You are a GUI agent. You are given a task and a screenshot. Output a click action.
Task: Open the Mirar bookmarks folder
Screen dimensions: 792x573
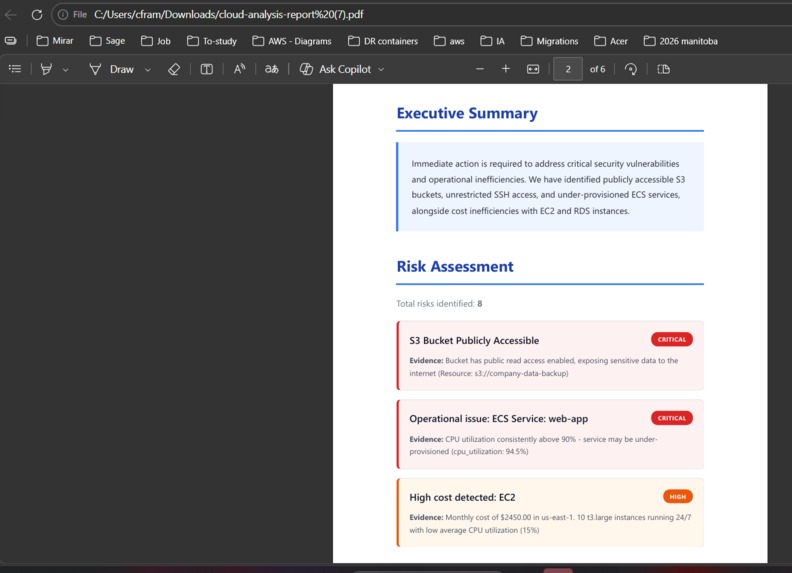click(x=55, y=41)
